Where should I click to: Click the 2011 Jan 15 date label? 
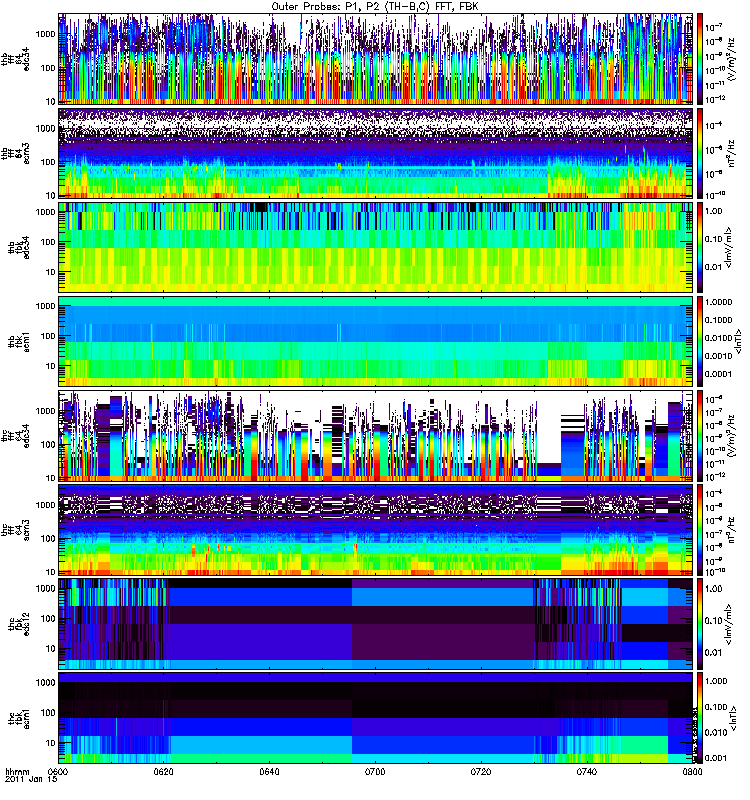32,780
